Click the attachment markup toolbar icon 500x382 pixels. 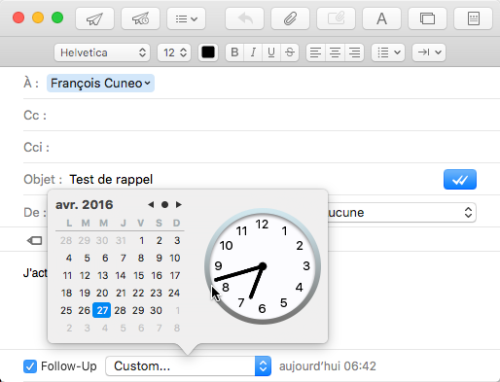[336, 19]
